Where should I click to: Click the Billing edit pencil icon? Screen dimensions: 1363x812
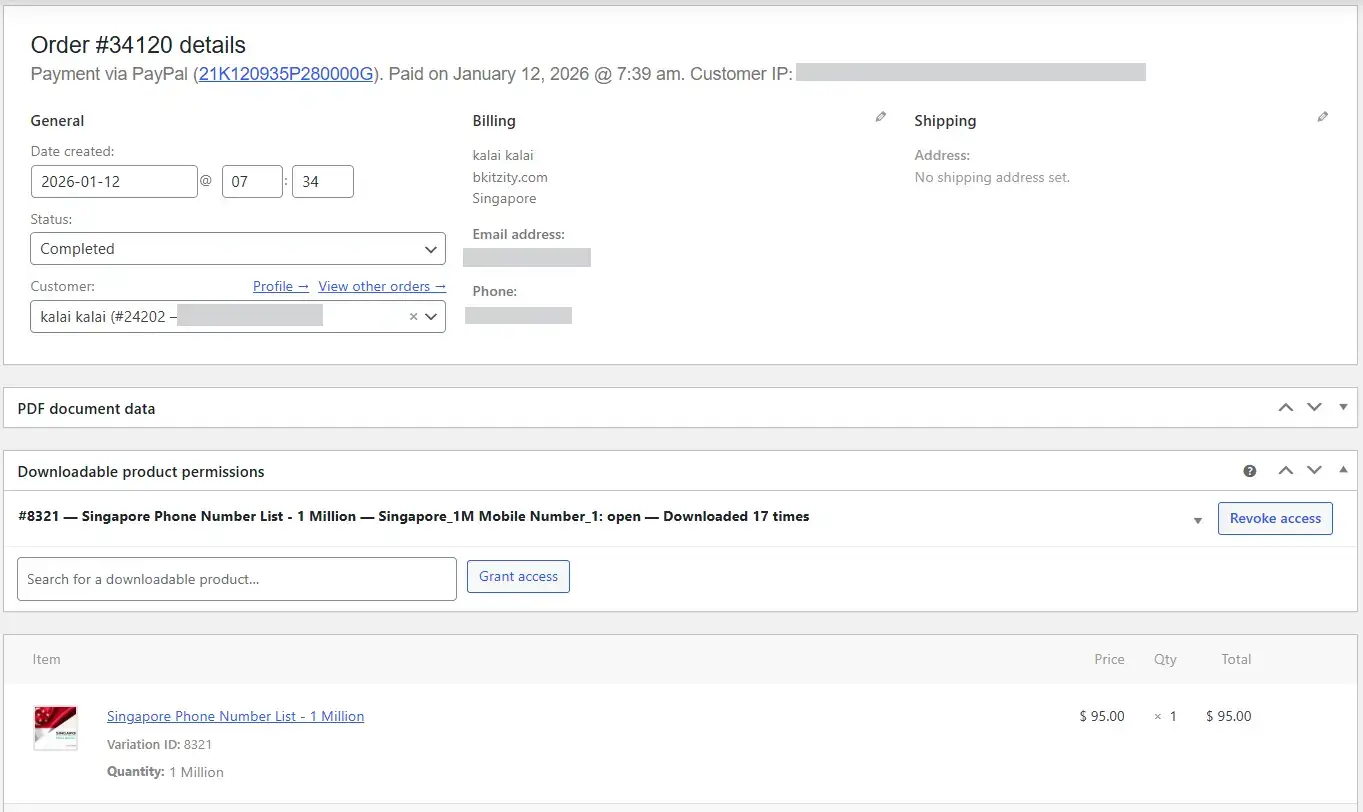(x=880, y=117)
